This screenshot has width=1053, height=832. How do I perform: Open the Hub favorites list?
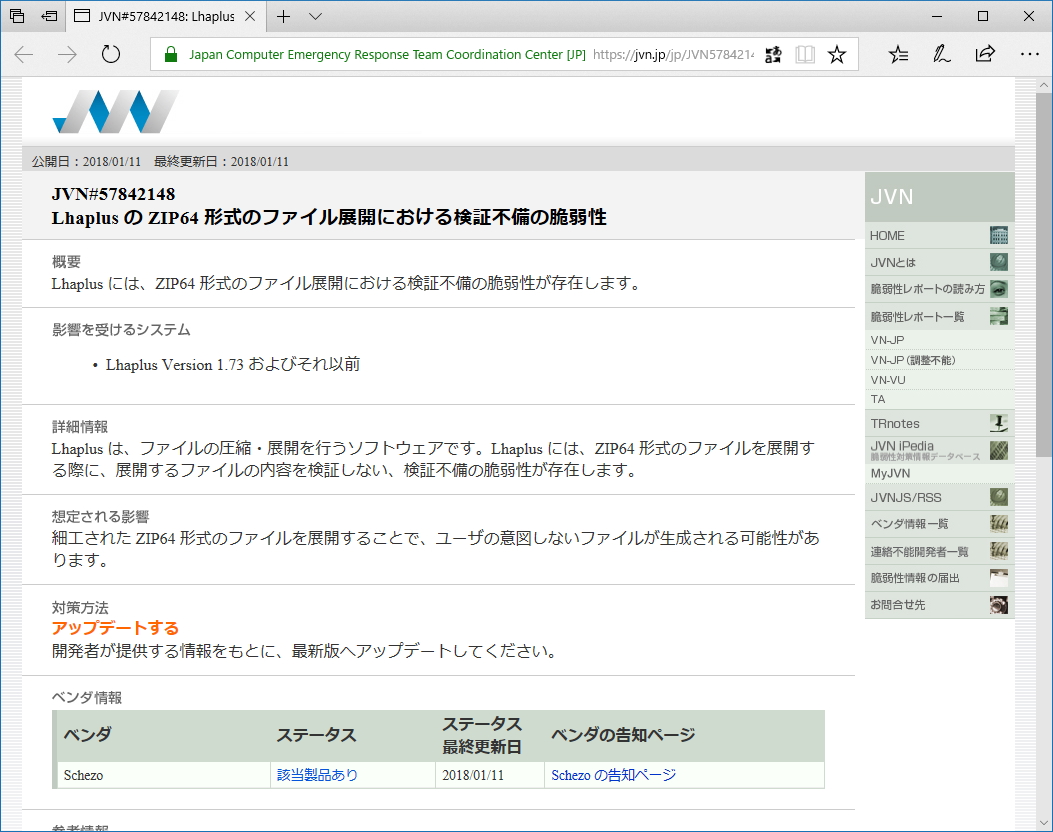coord(898,54)
